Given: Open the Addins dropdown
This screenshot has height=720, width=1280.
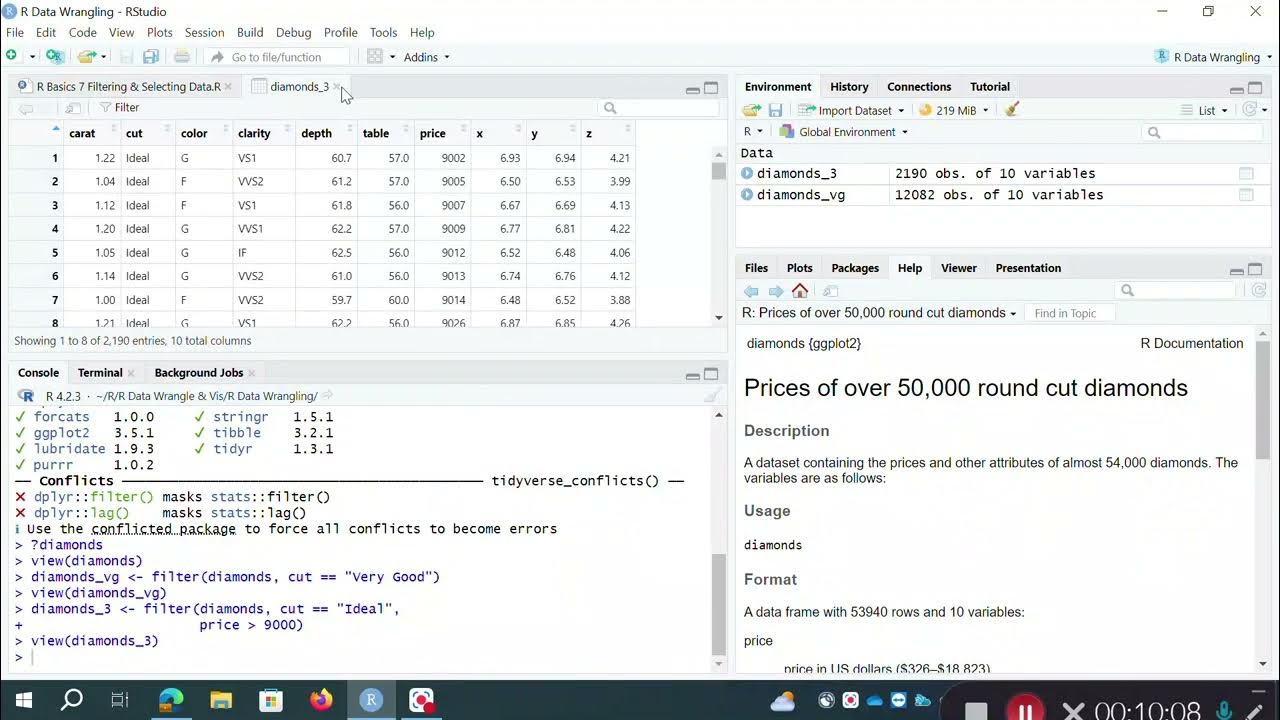Looking at the screenshot, I should (x=427, y=57).
